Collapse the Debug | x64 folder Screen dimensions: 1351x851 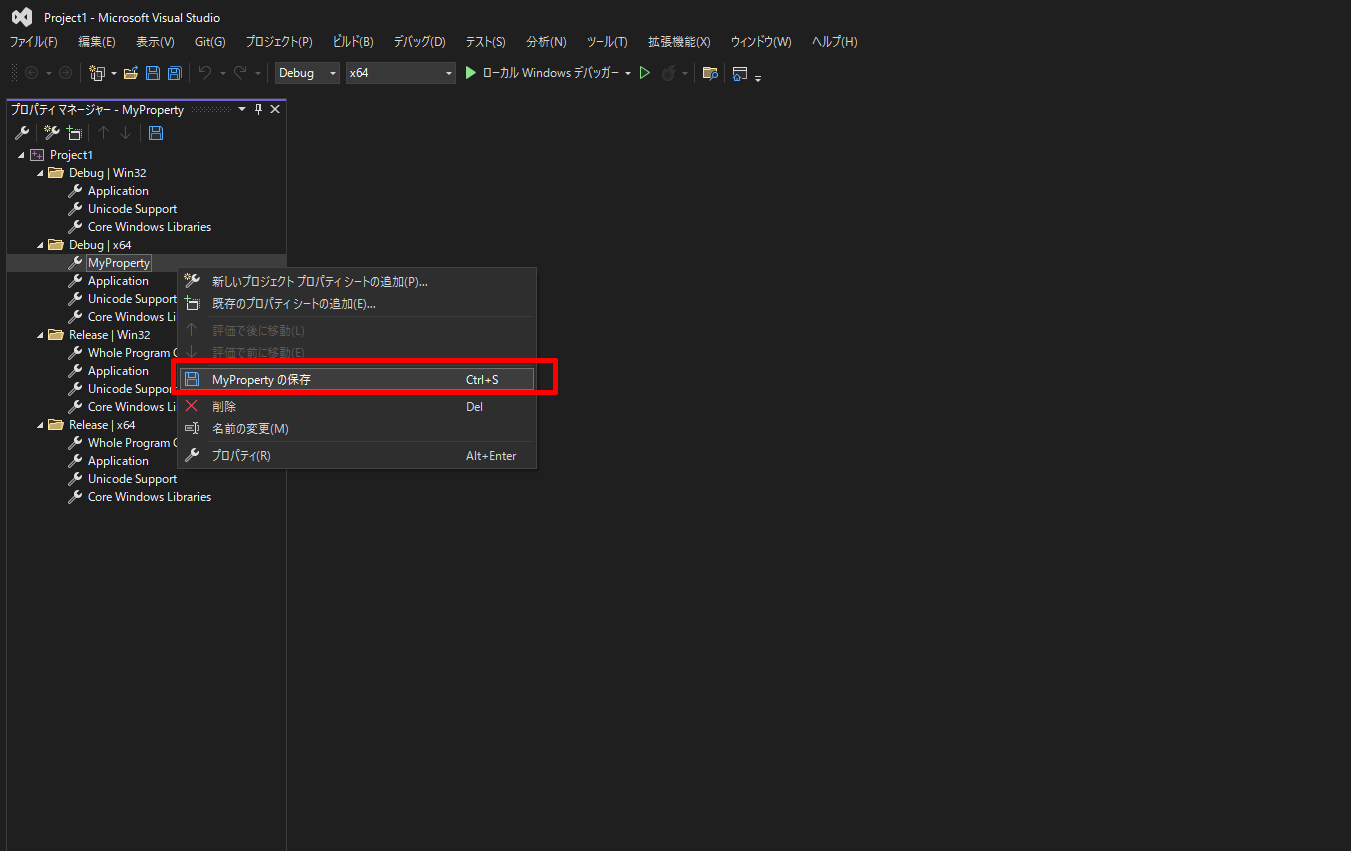(40, 245)
